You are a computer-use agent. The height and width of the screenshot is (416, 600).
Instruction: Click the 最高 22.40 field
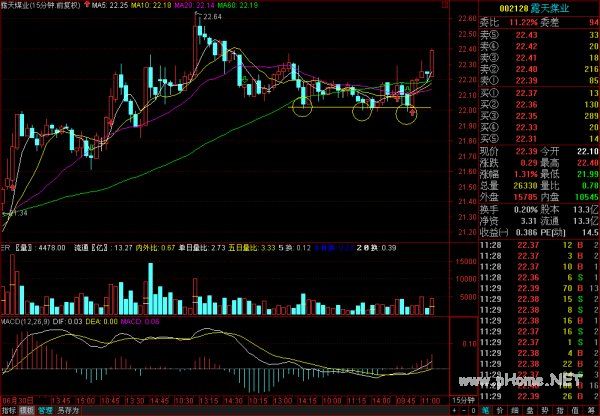570,163
